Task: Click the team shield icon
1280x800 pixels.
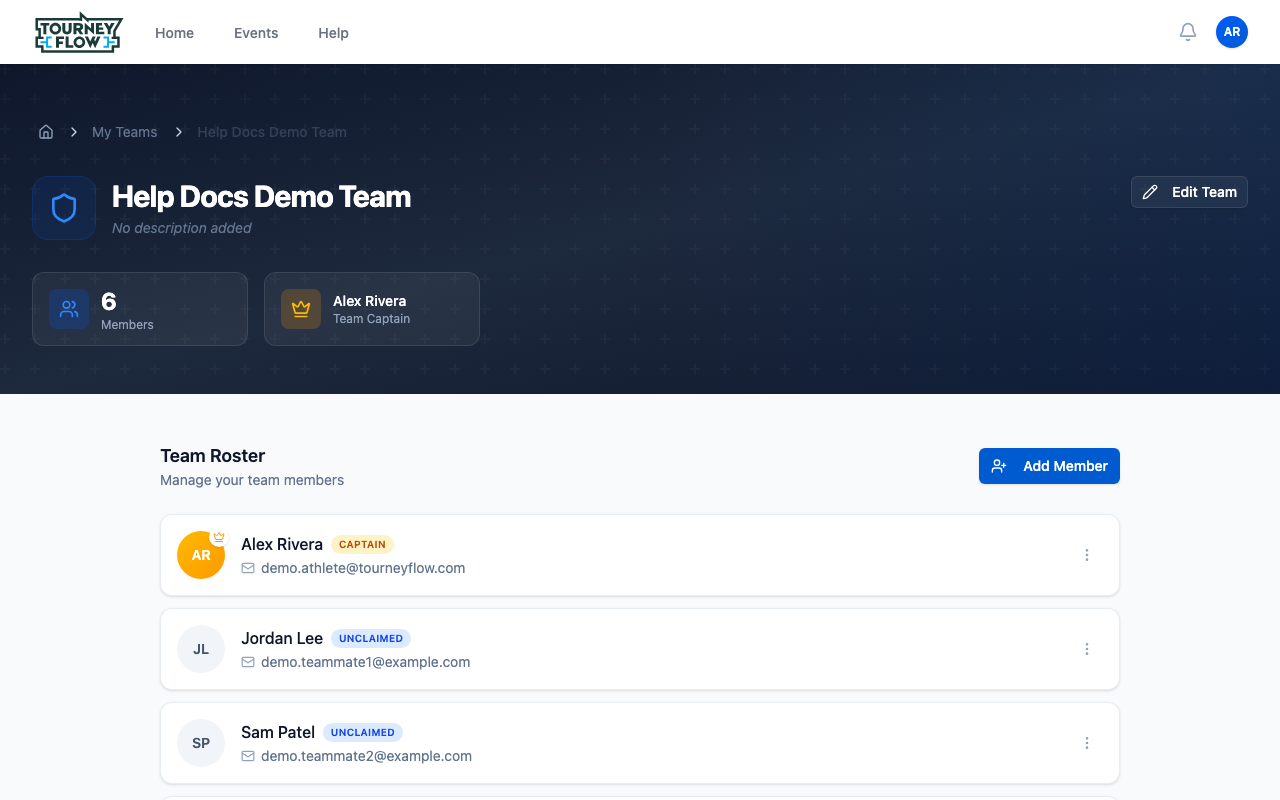Action: coord(64,208)
